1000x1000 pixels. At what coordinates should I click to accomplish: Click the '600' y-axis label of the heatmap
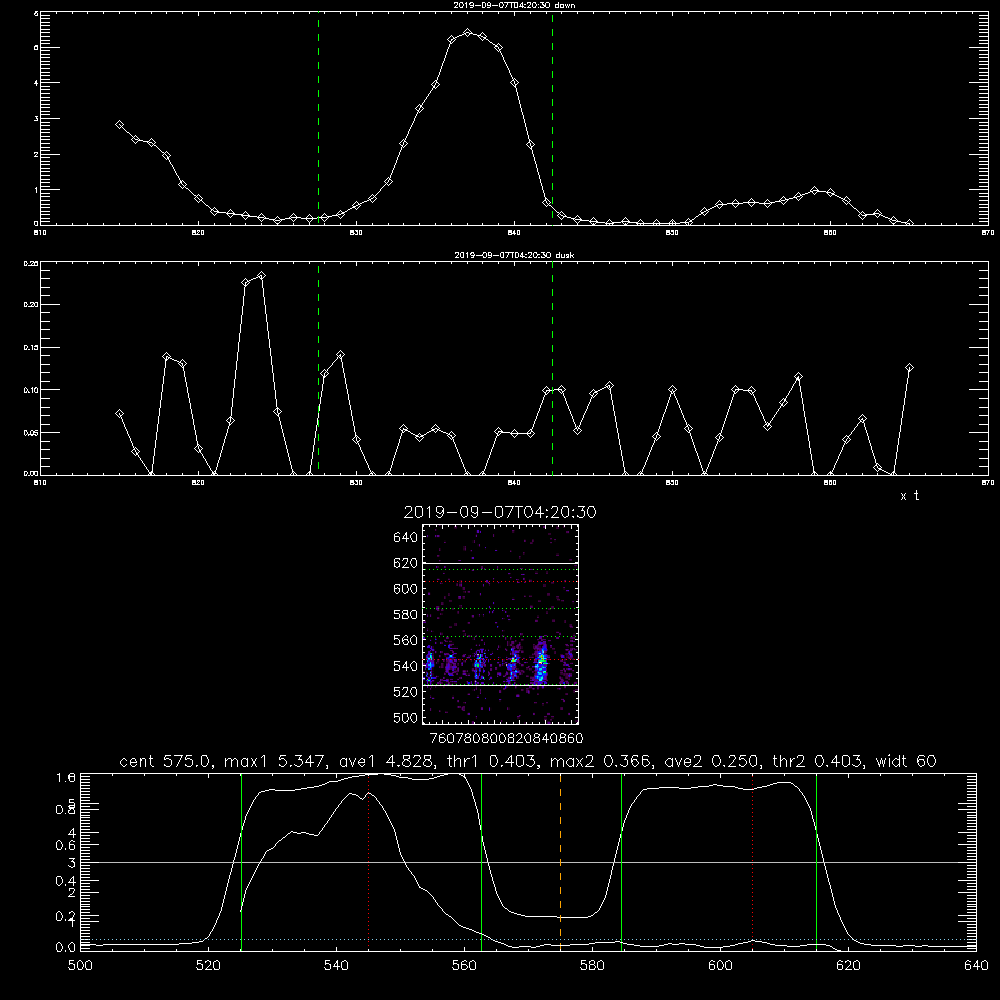click(x=405, y=589)
